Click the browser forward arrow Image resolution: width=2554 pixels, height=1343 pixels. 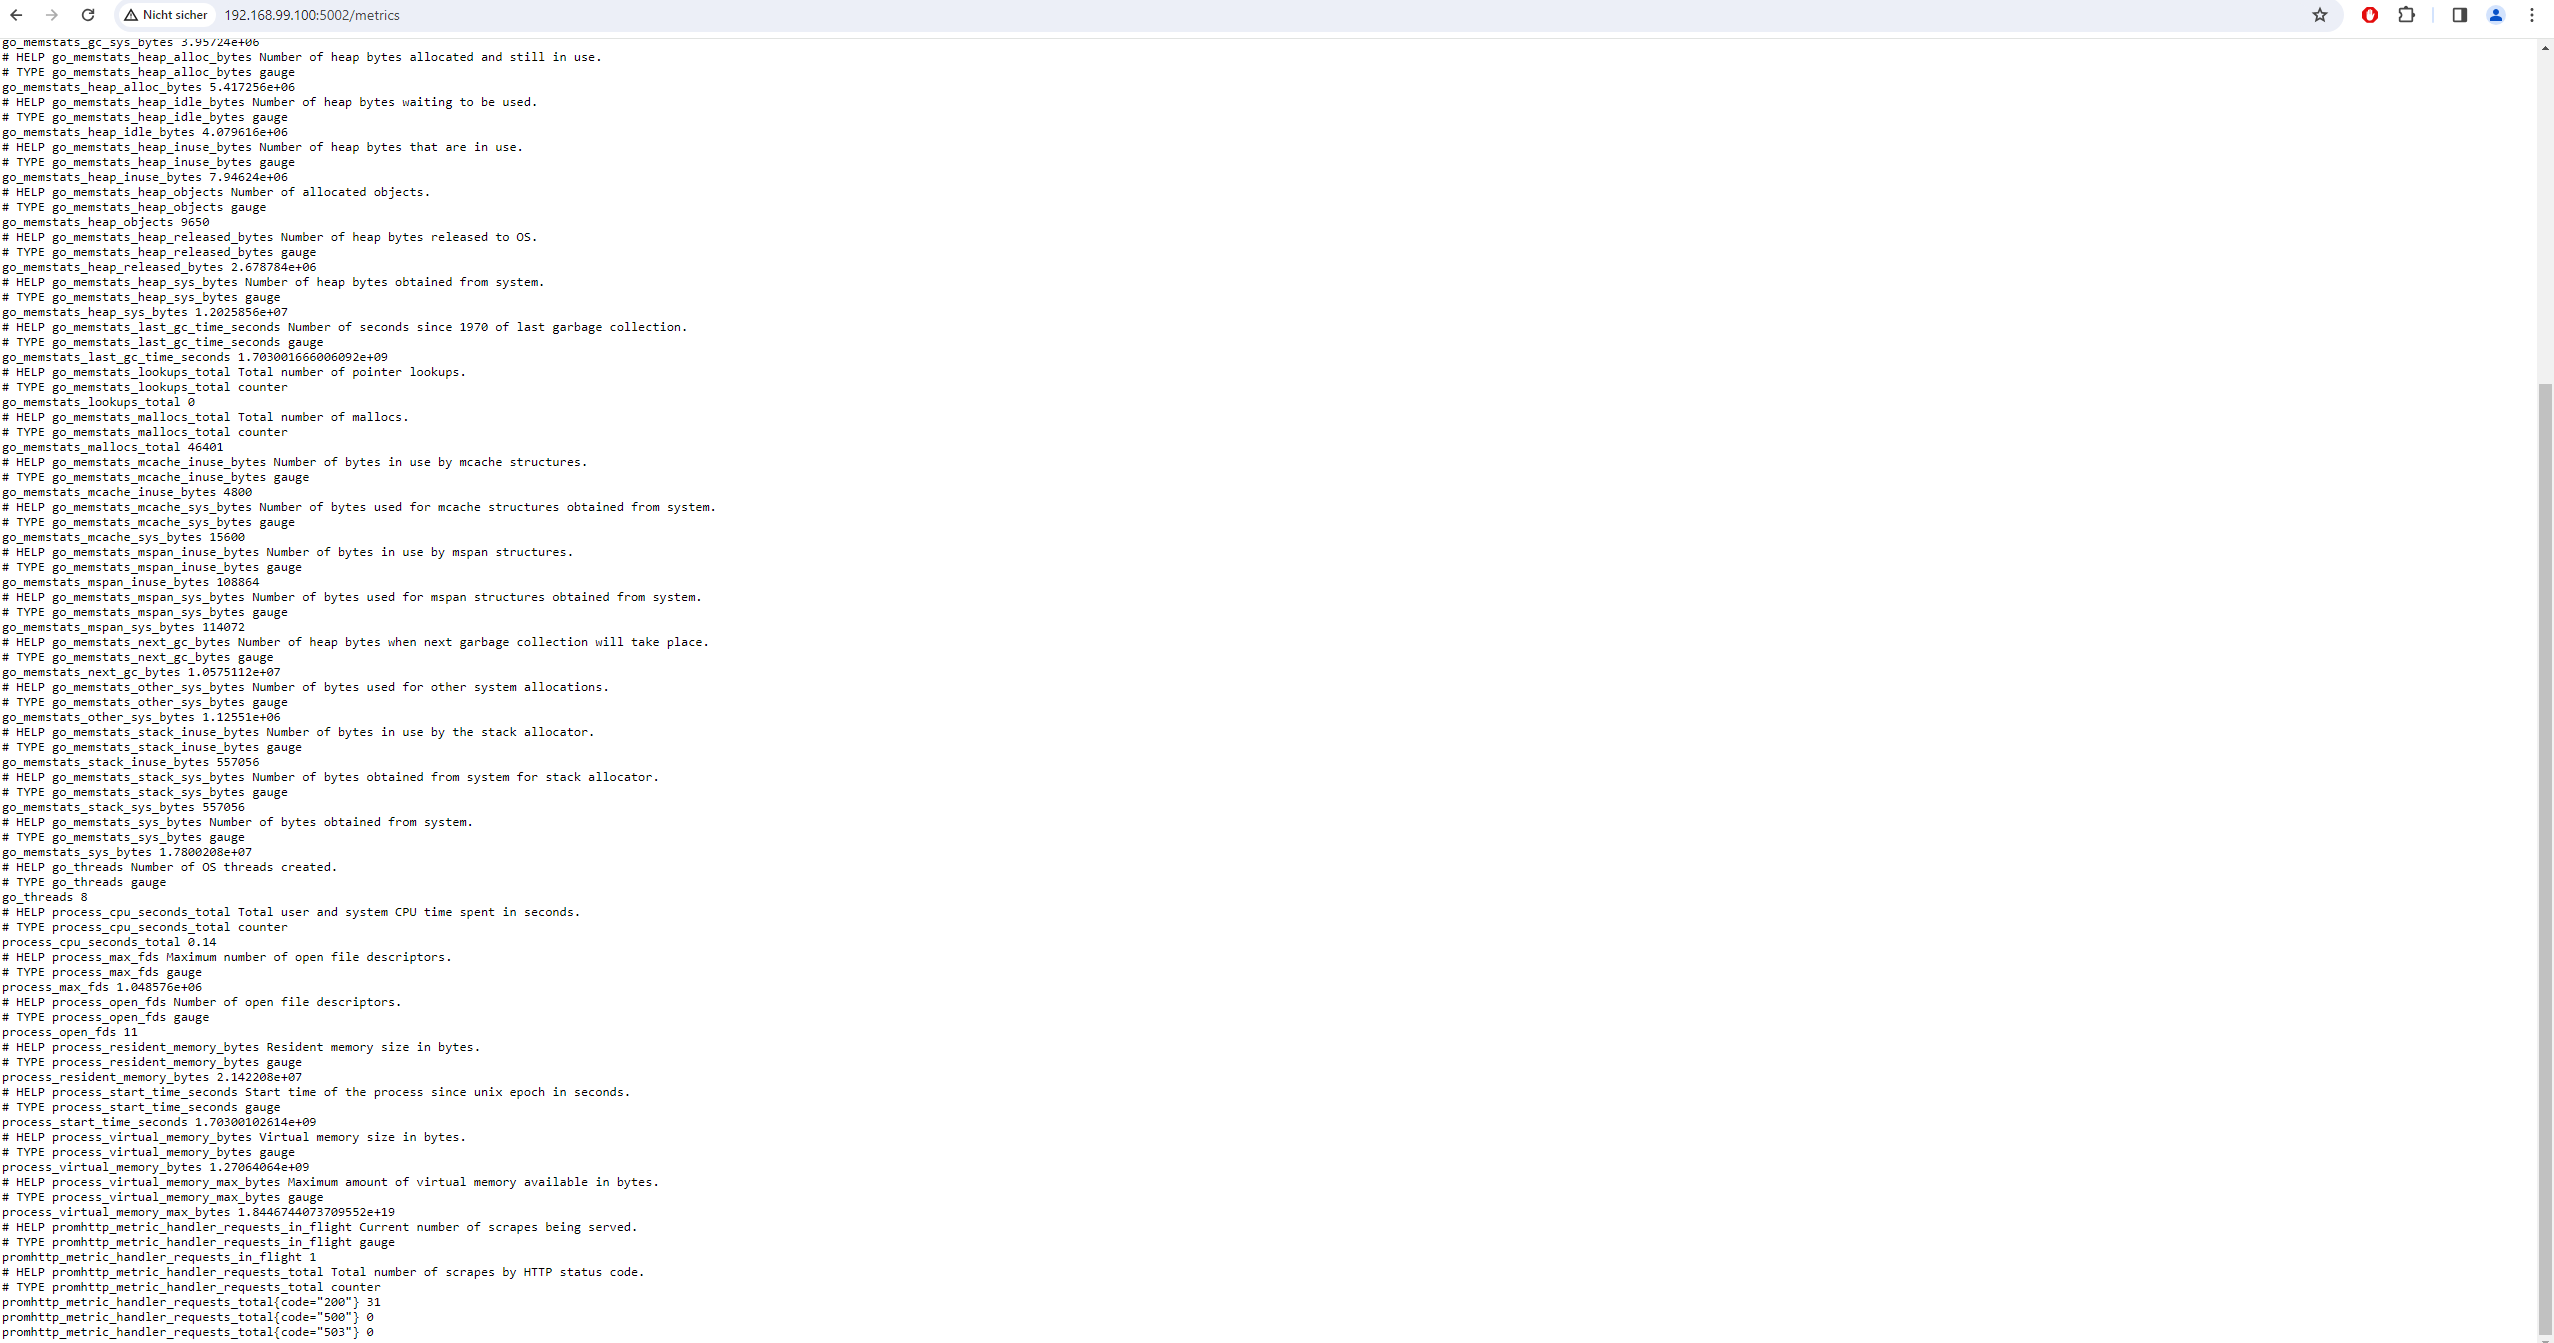click(52, 15)
